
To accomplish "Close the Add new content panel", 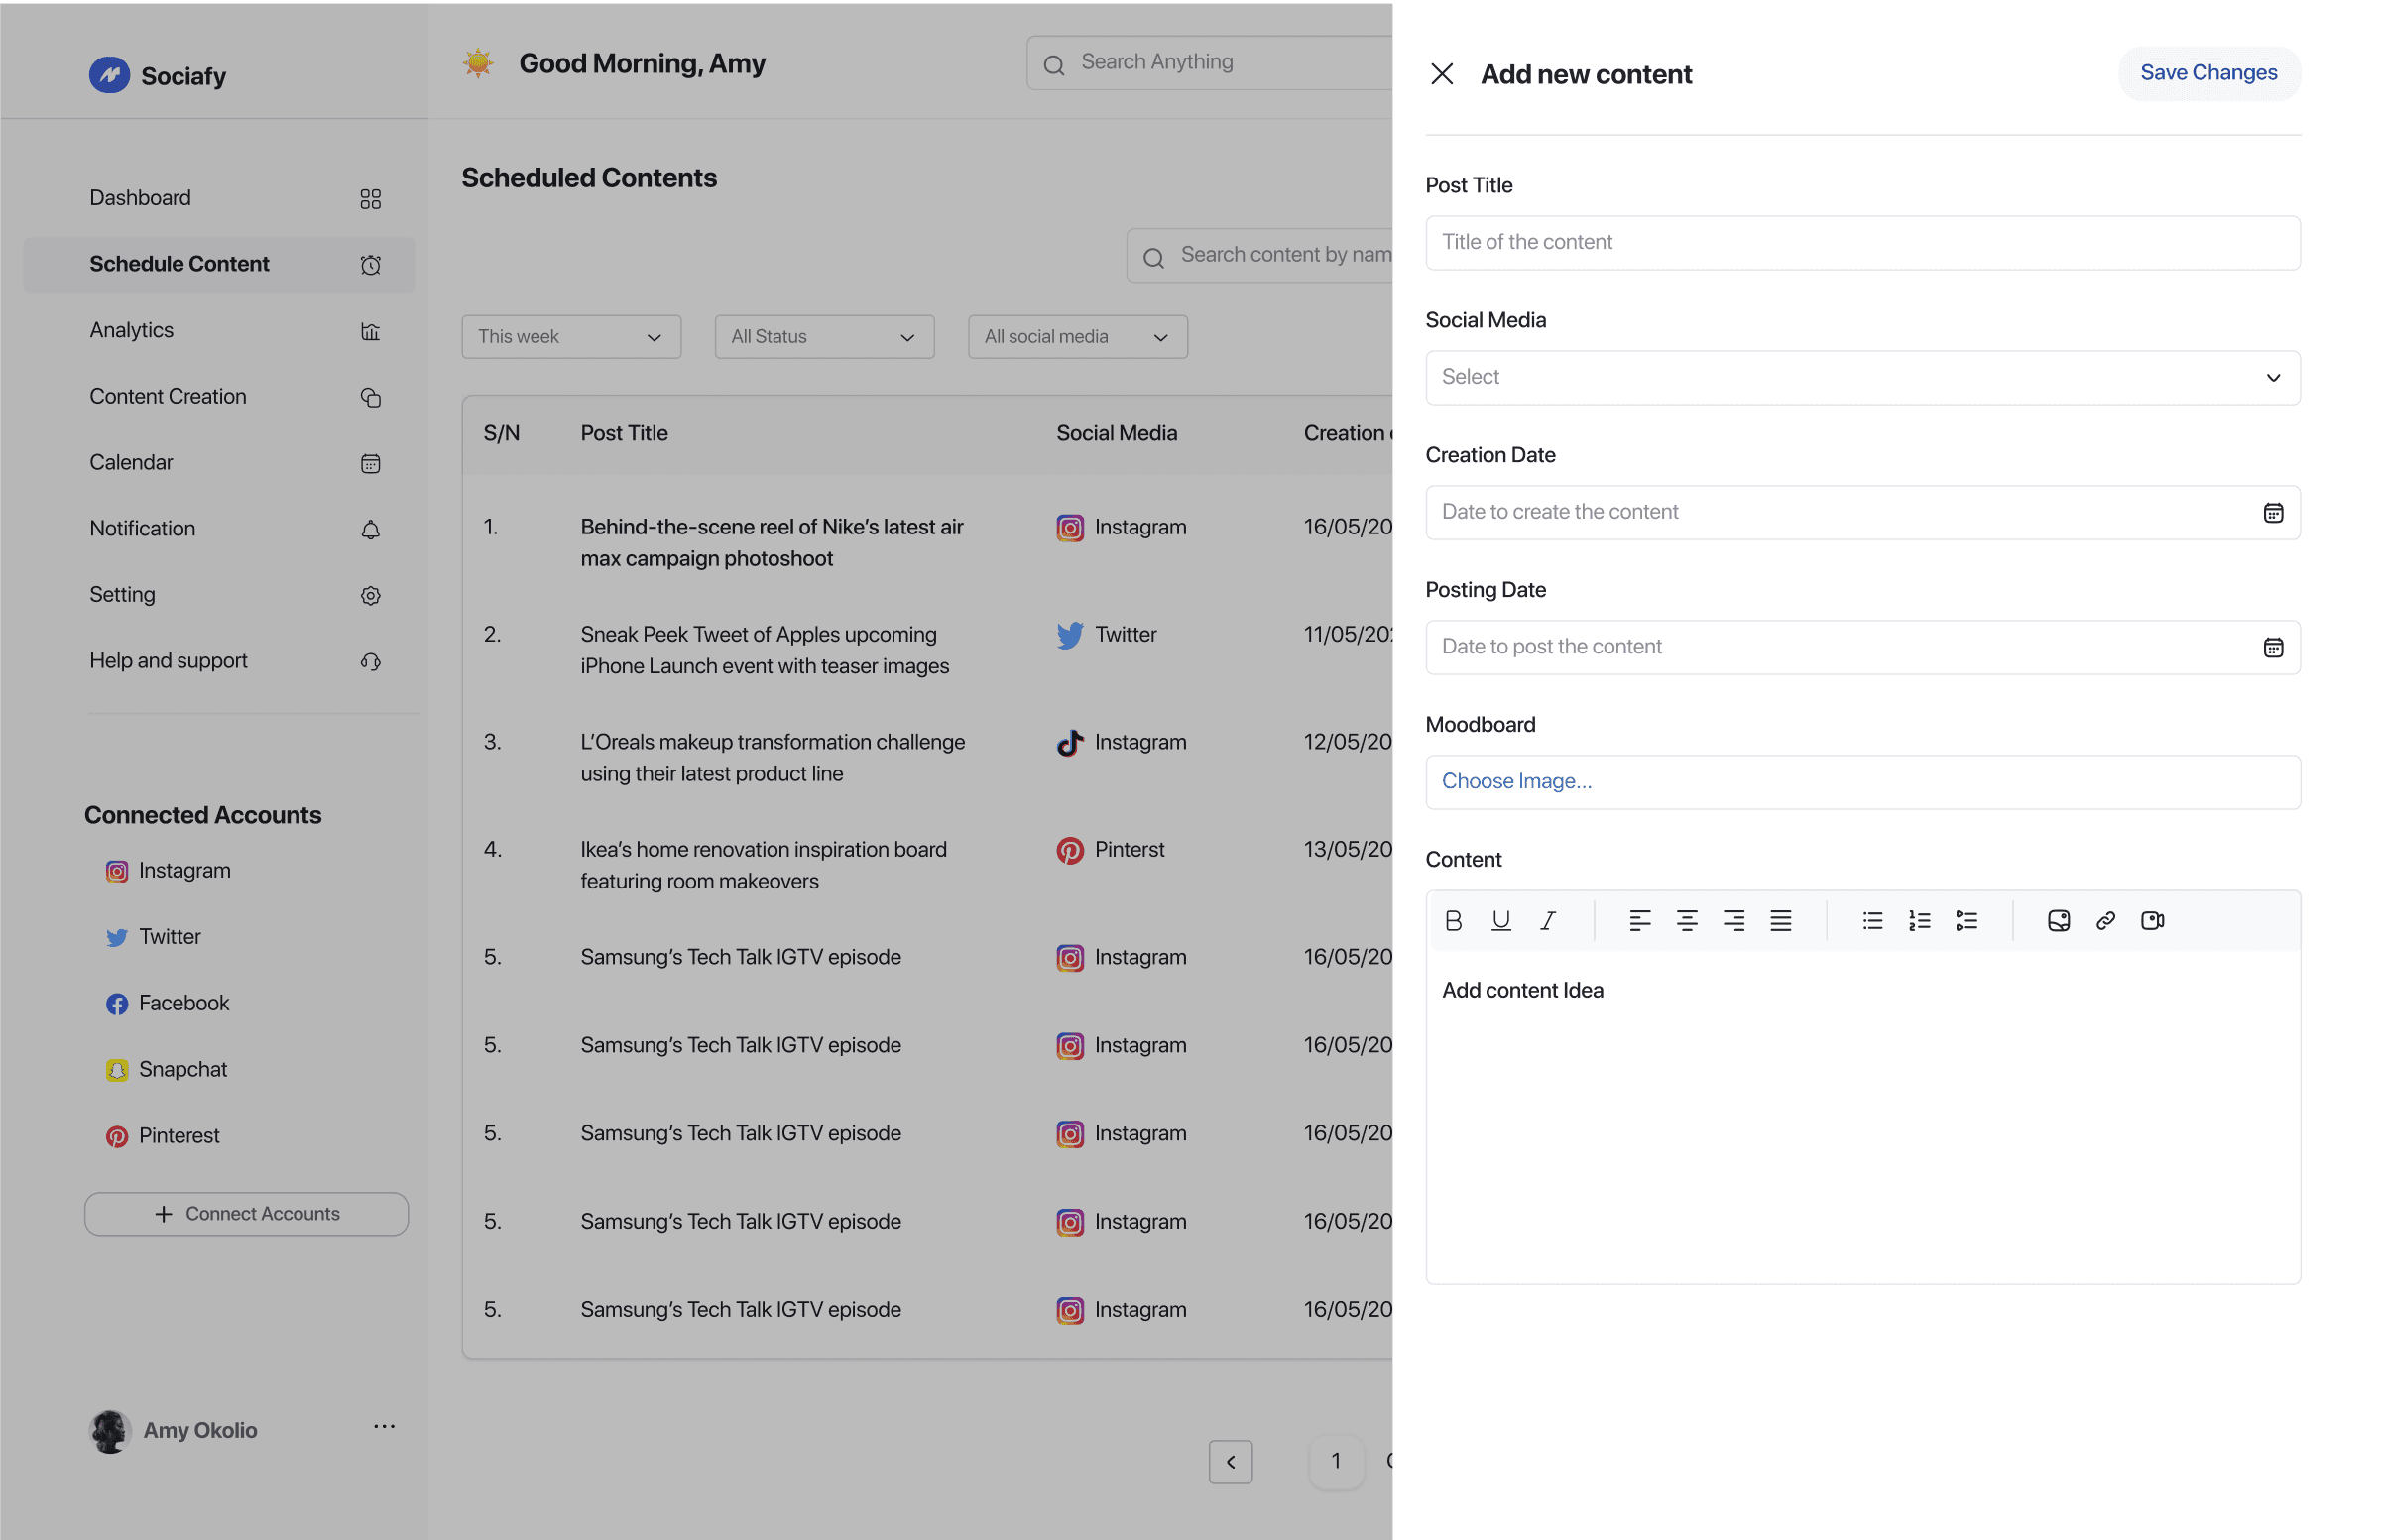I will [1441, 74].
